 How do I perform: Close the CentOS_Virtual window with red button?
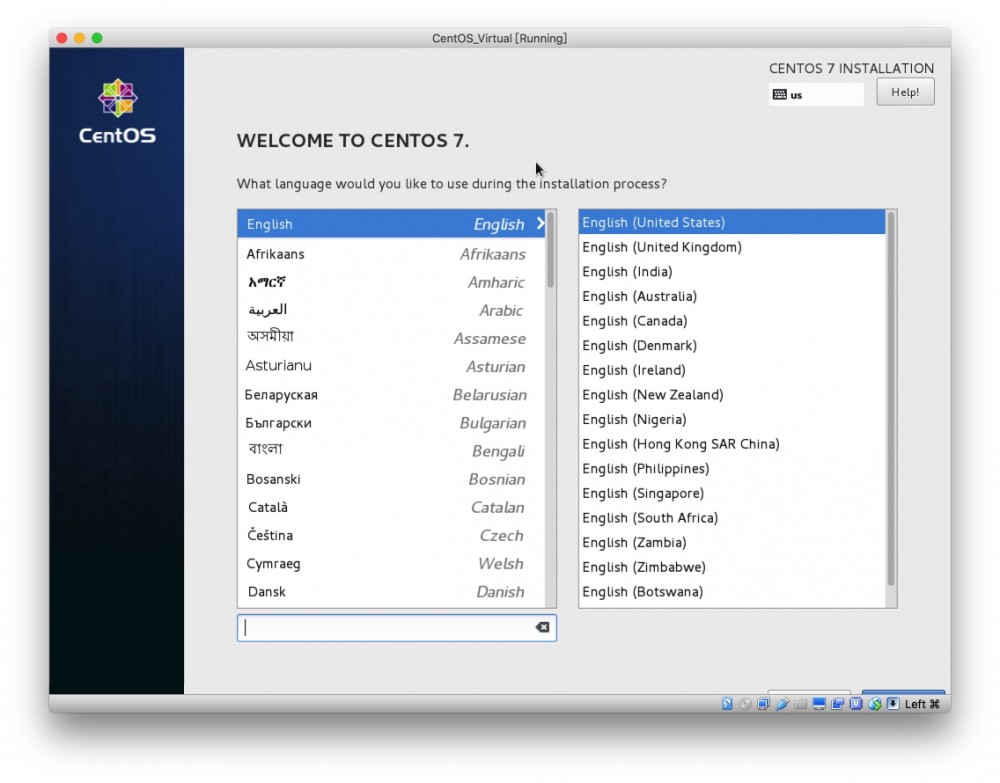[62, 38]
